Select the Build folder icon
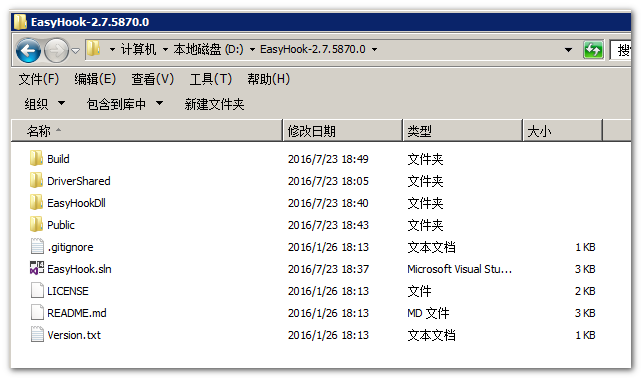641x378 pixels. [36, 158]
